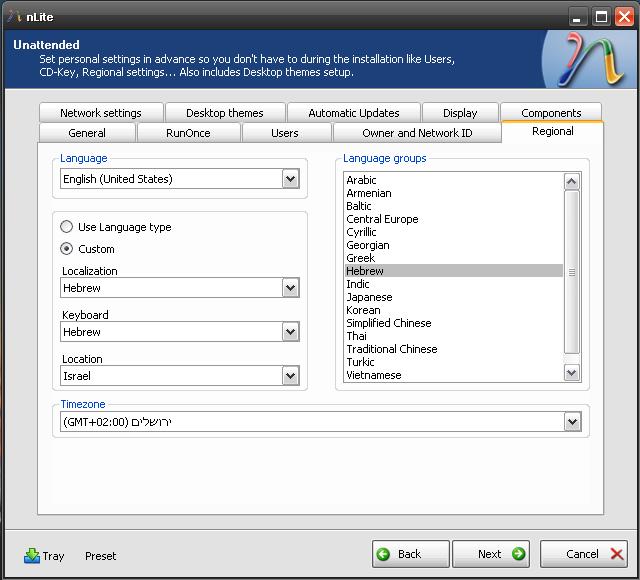Select the Regional tab
Image resolution: width=640 pixels, height=580 pixels.
click(553, 131)
